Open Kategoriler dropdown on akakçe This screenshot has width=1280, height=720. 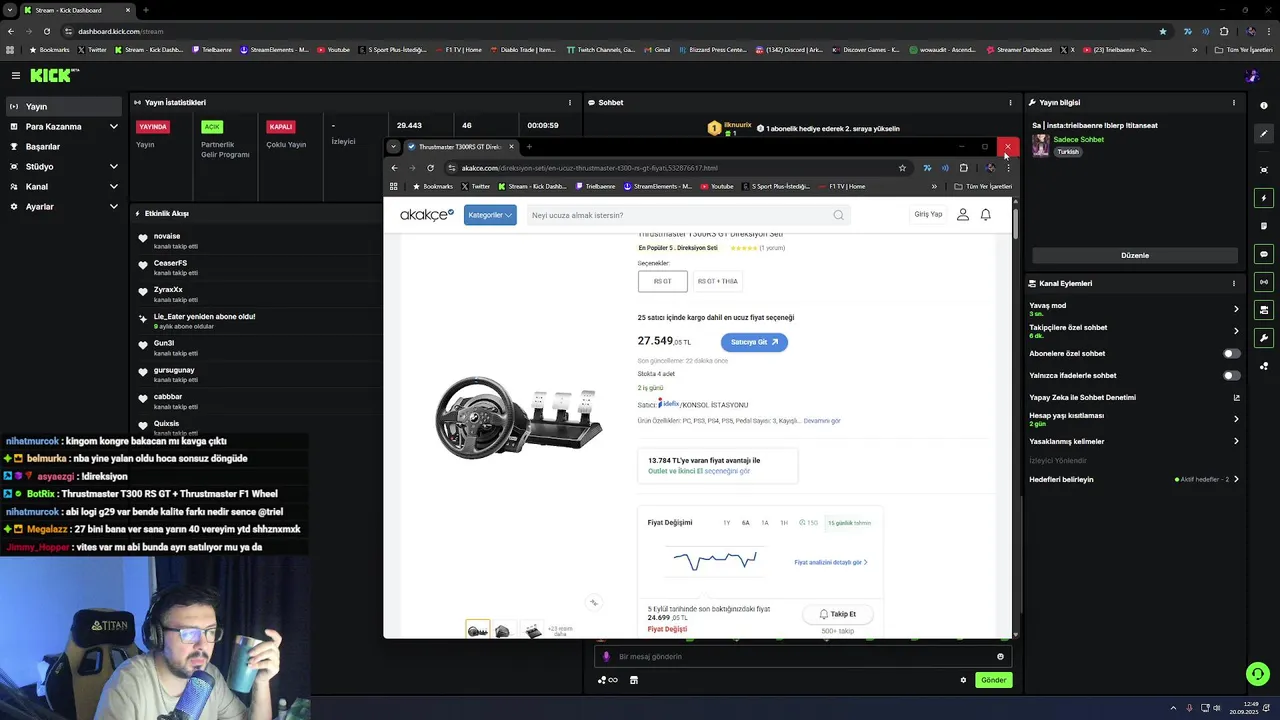click(490, 215)
